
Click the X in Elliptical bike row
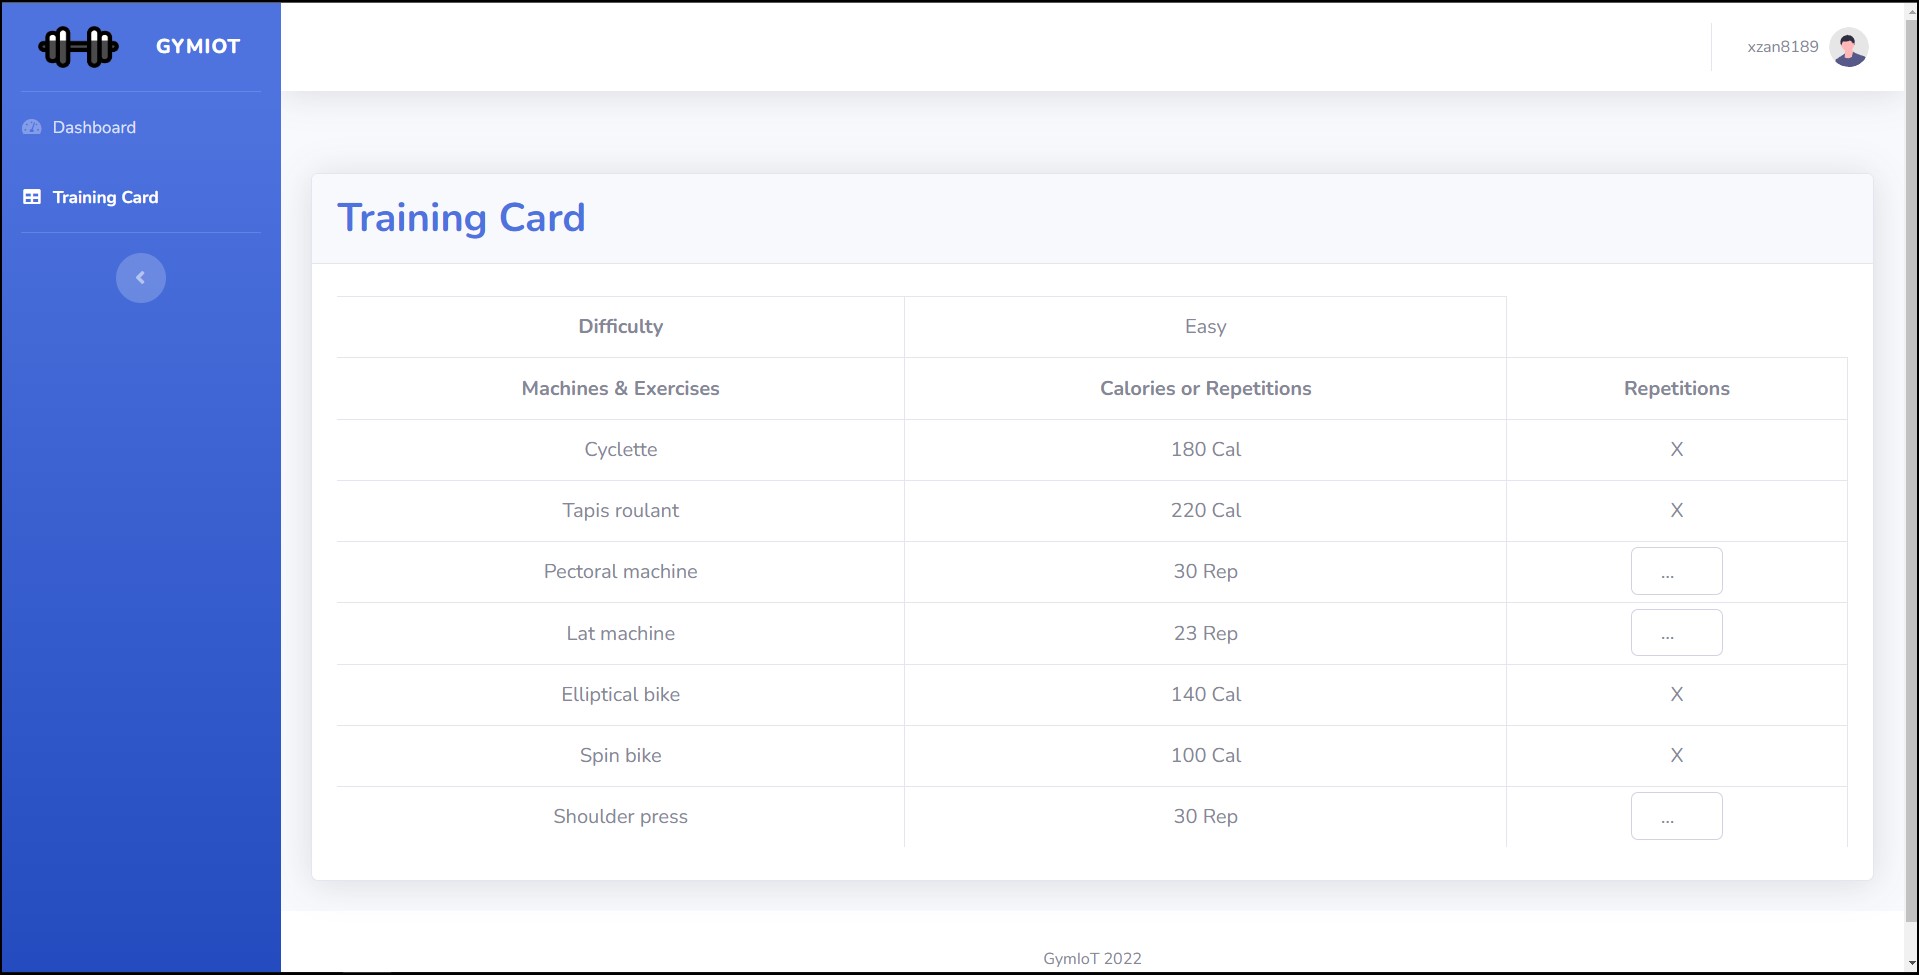(x=1676, y=694)
